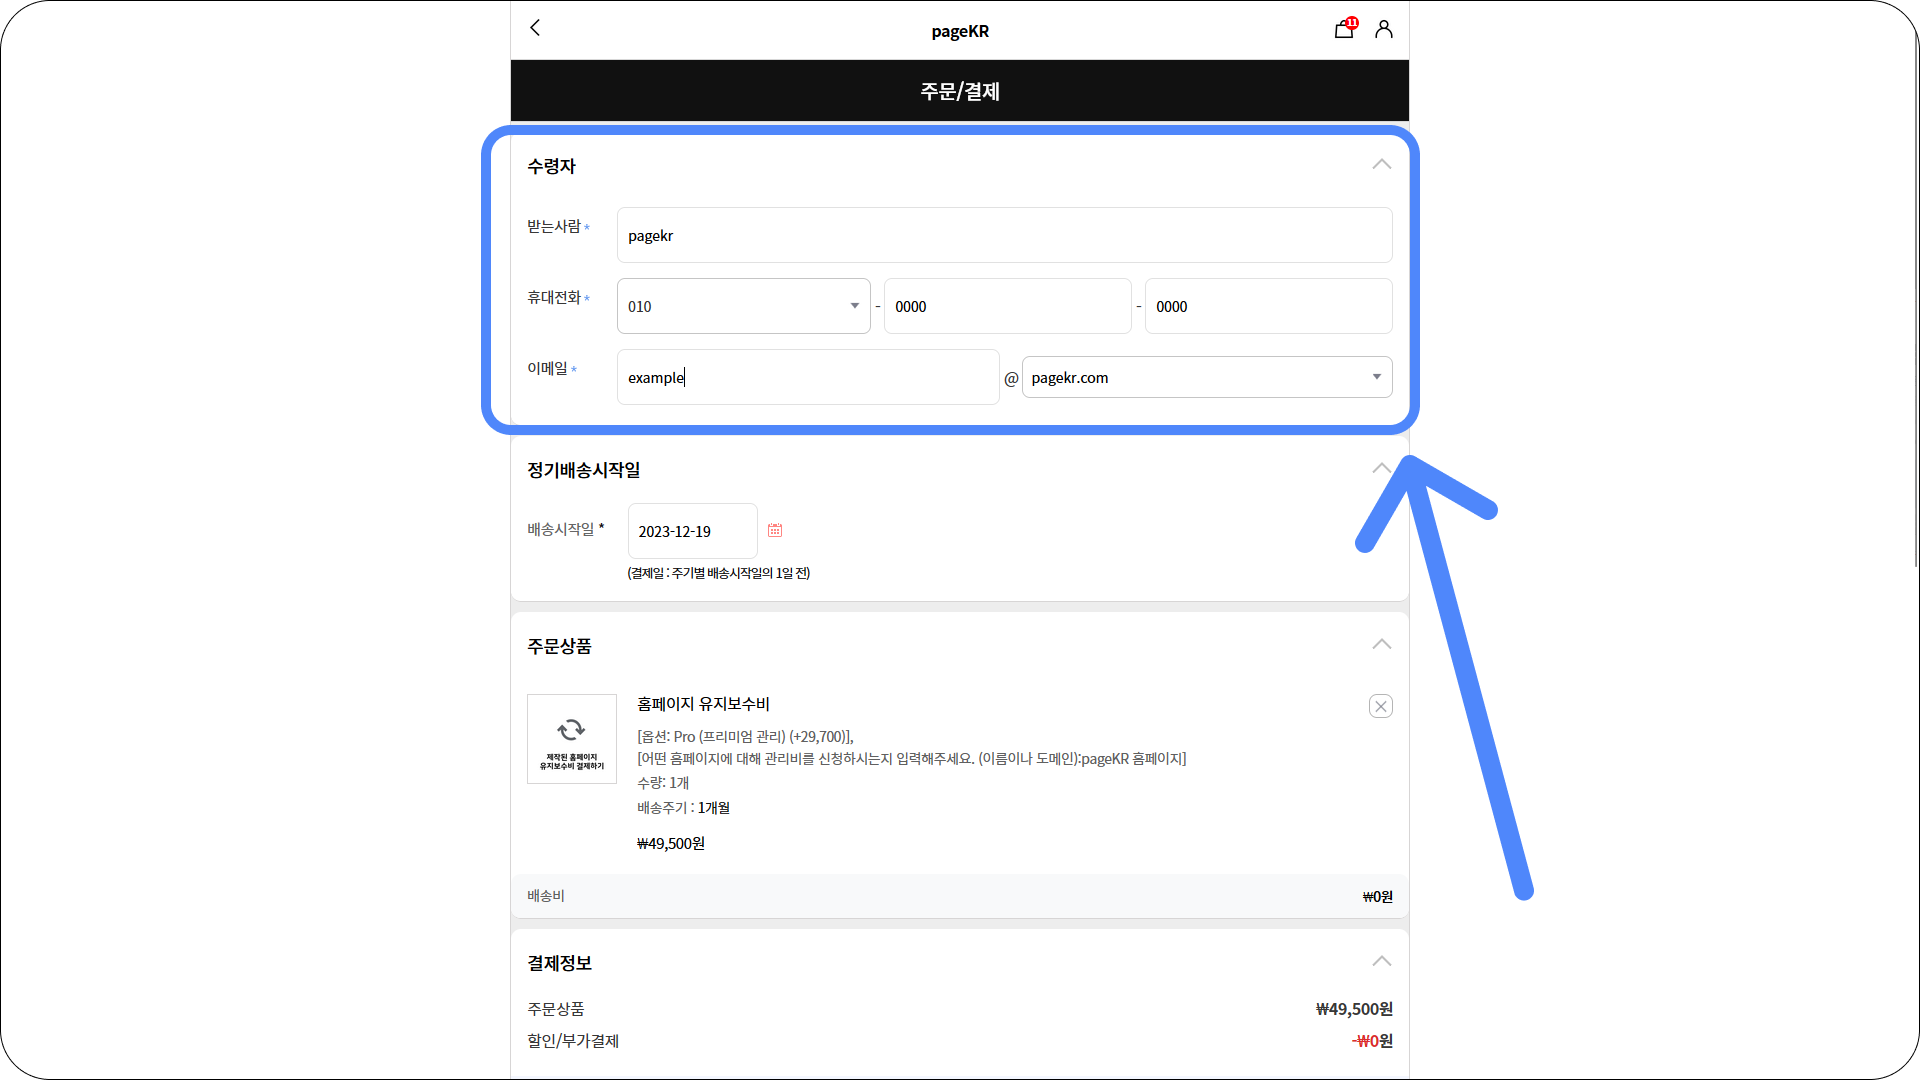Click the 받는사람 name field
1920x1080 pixels.
pyautogui.click(x=1004, y=236)
